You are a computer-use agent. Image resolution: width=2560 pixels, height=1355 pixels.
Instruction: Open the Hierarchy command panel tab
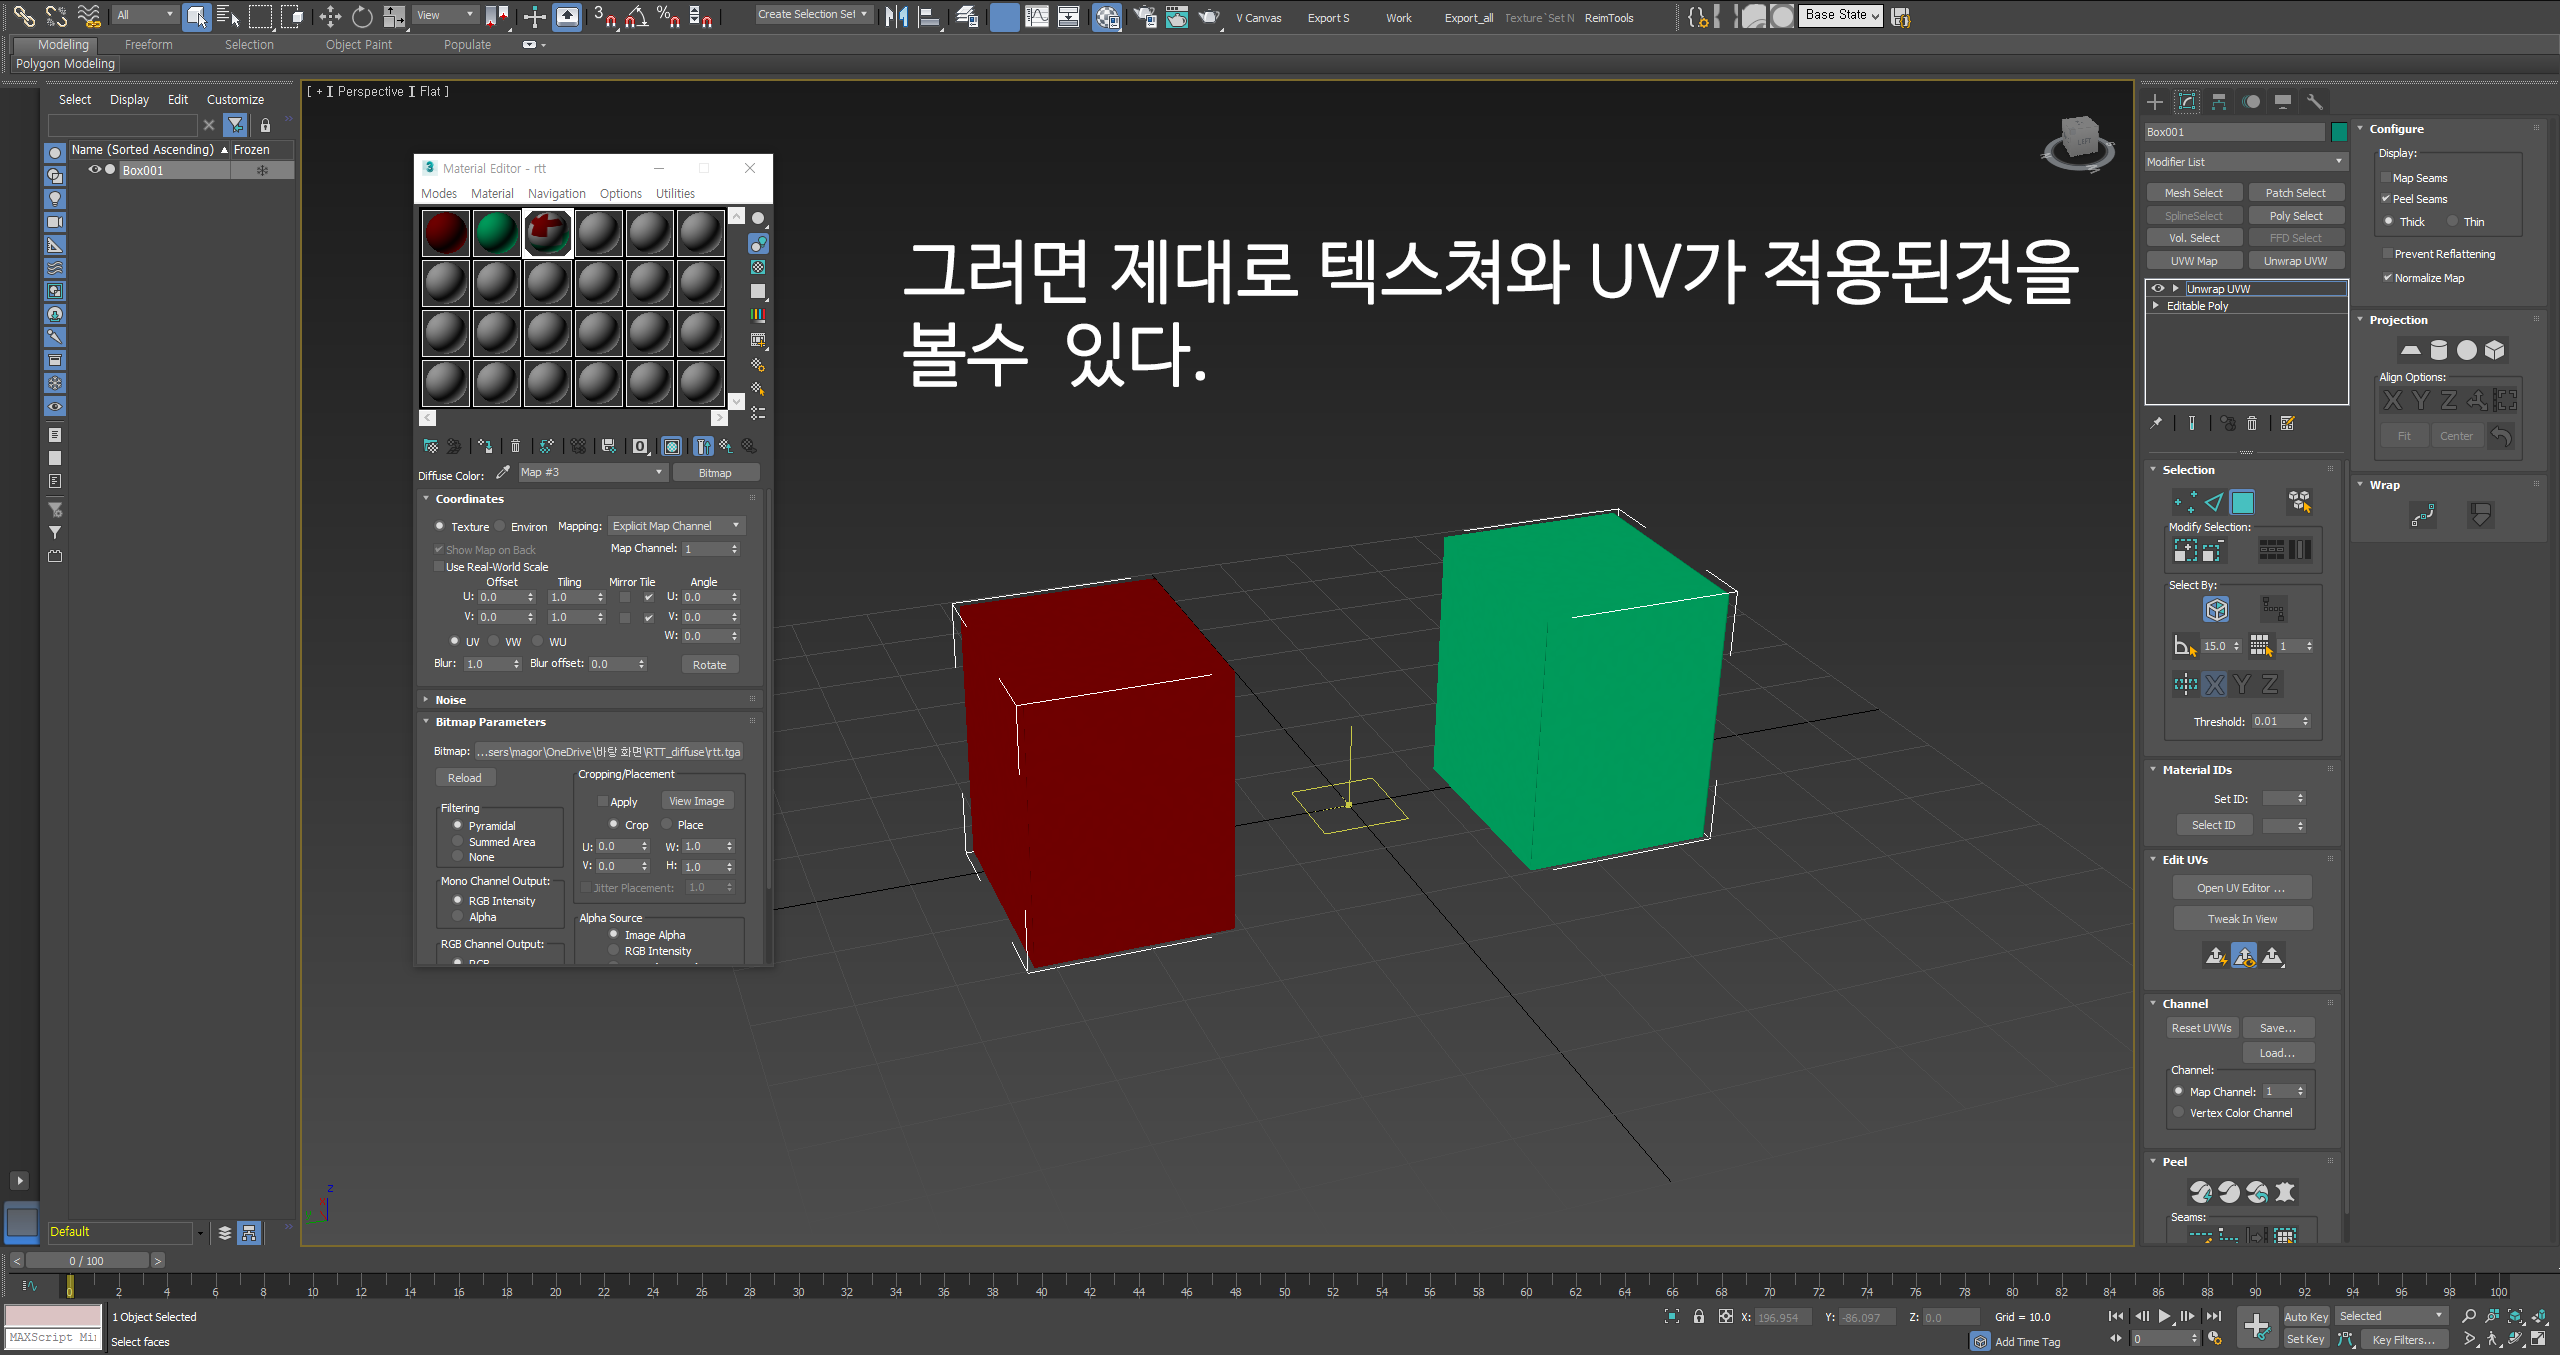tap(2219, 102)
